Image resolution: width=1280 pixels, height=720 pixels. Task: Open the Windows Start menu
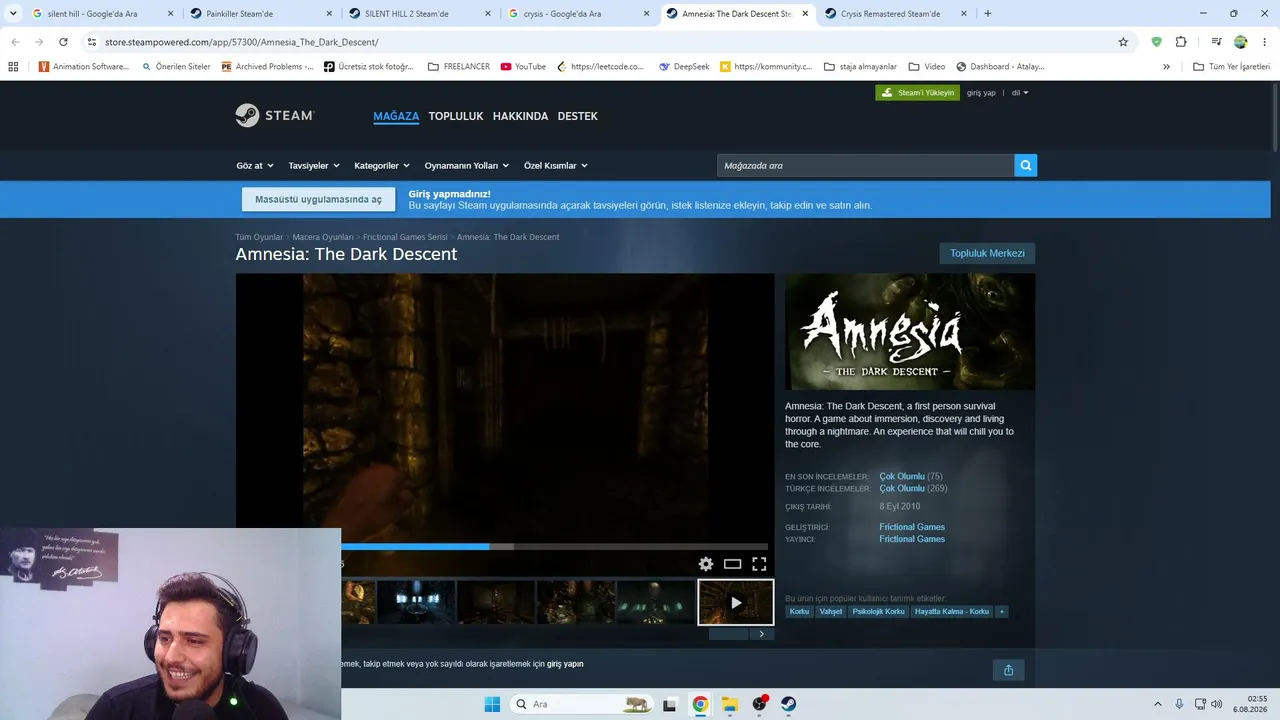coord(492,704)
